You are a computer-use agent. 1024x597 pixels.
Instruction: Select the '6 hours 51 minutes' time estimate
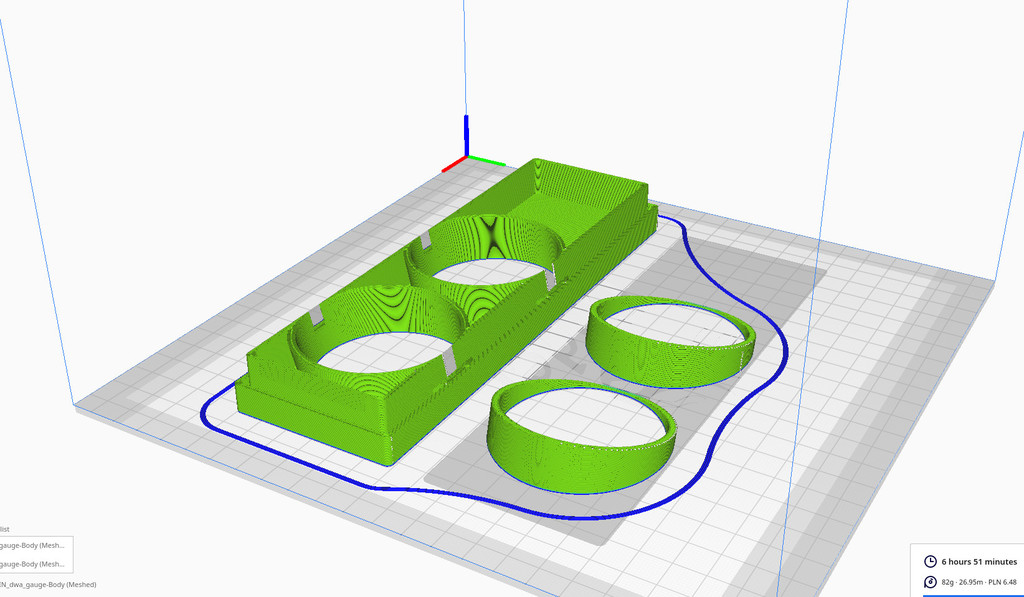point(979,562)
